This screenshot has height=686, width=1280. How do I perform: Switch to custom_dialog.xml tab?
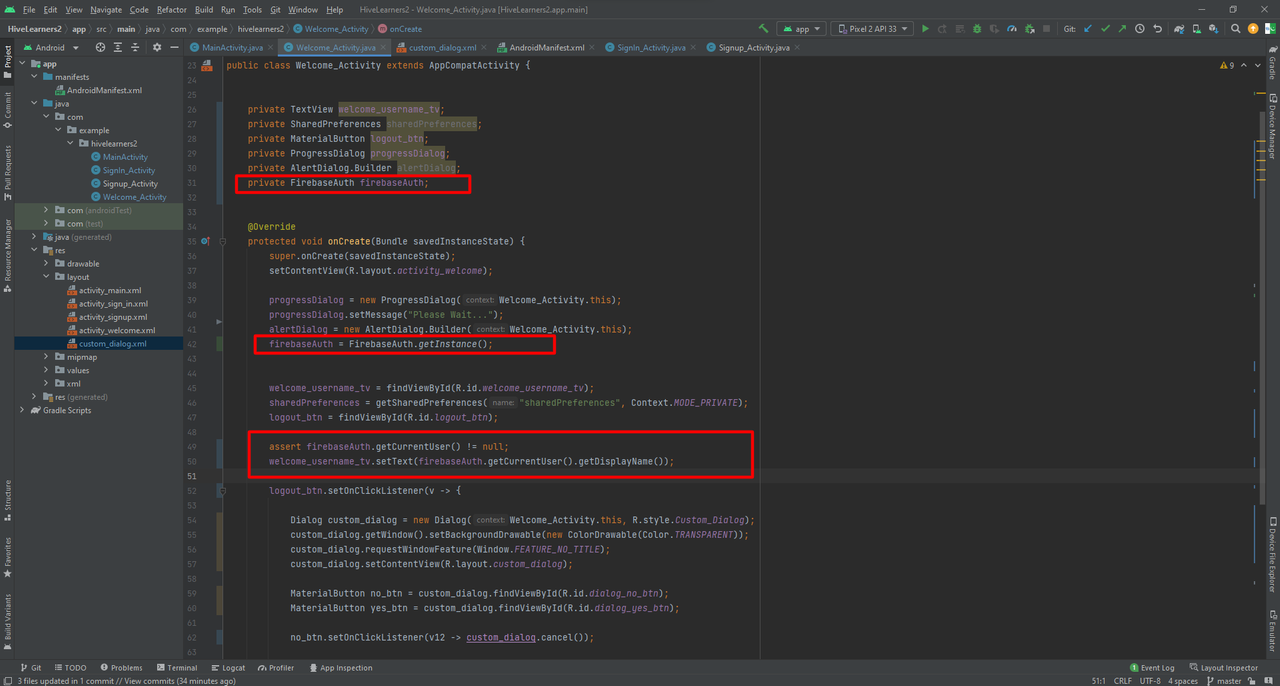click(442, 47)
